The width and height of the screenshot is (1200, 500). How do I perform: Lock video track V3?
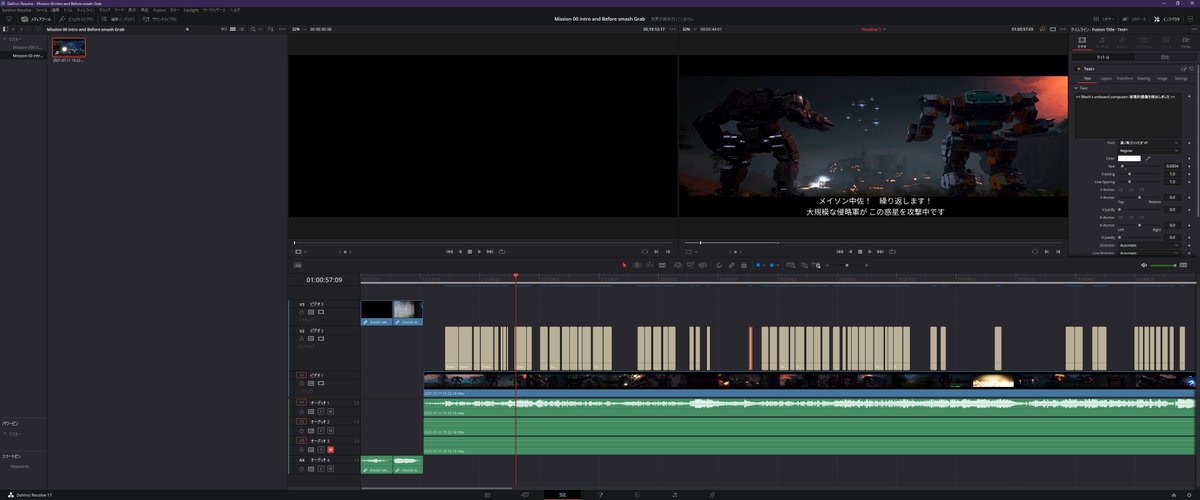click(x=301, y=311)
